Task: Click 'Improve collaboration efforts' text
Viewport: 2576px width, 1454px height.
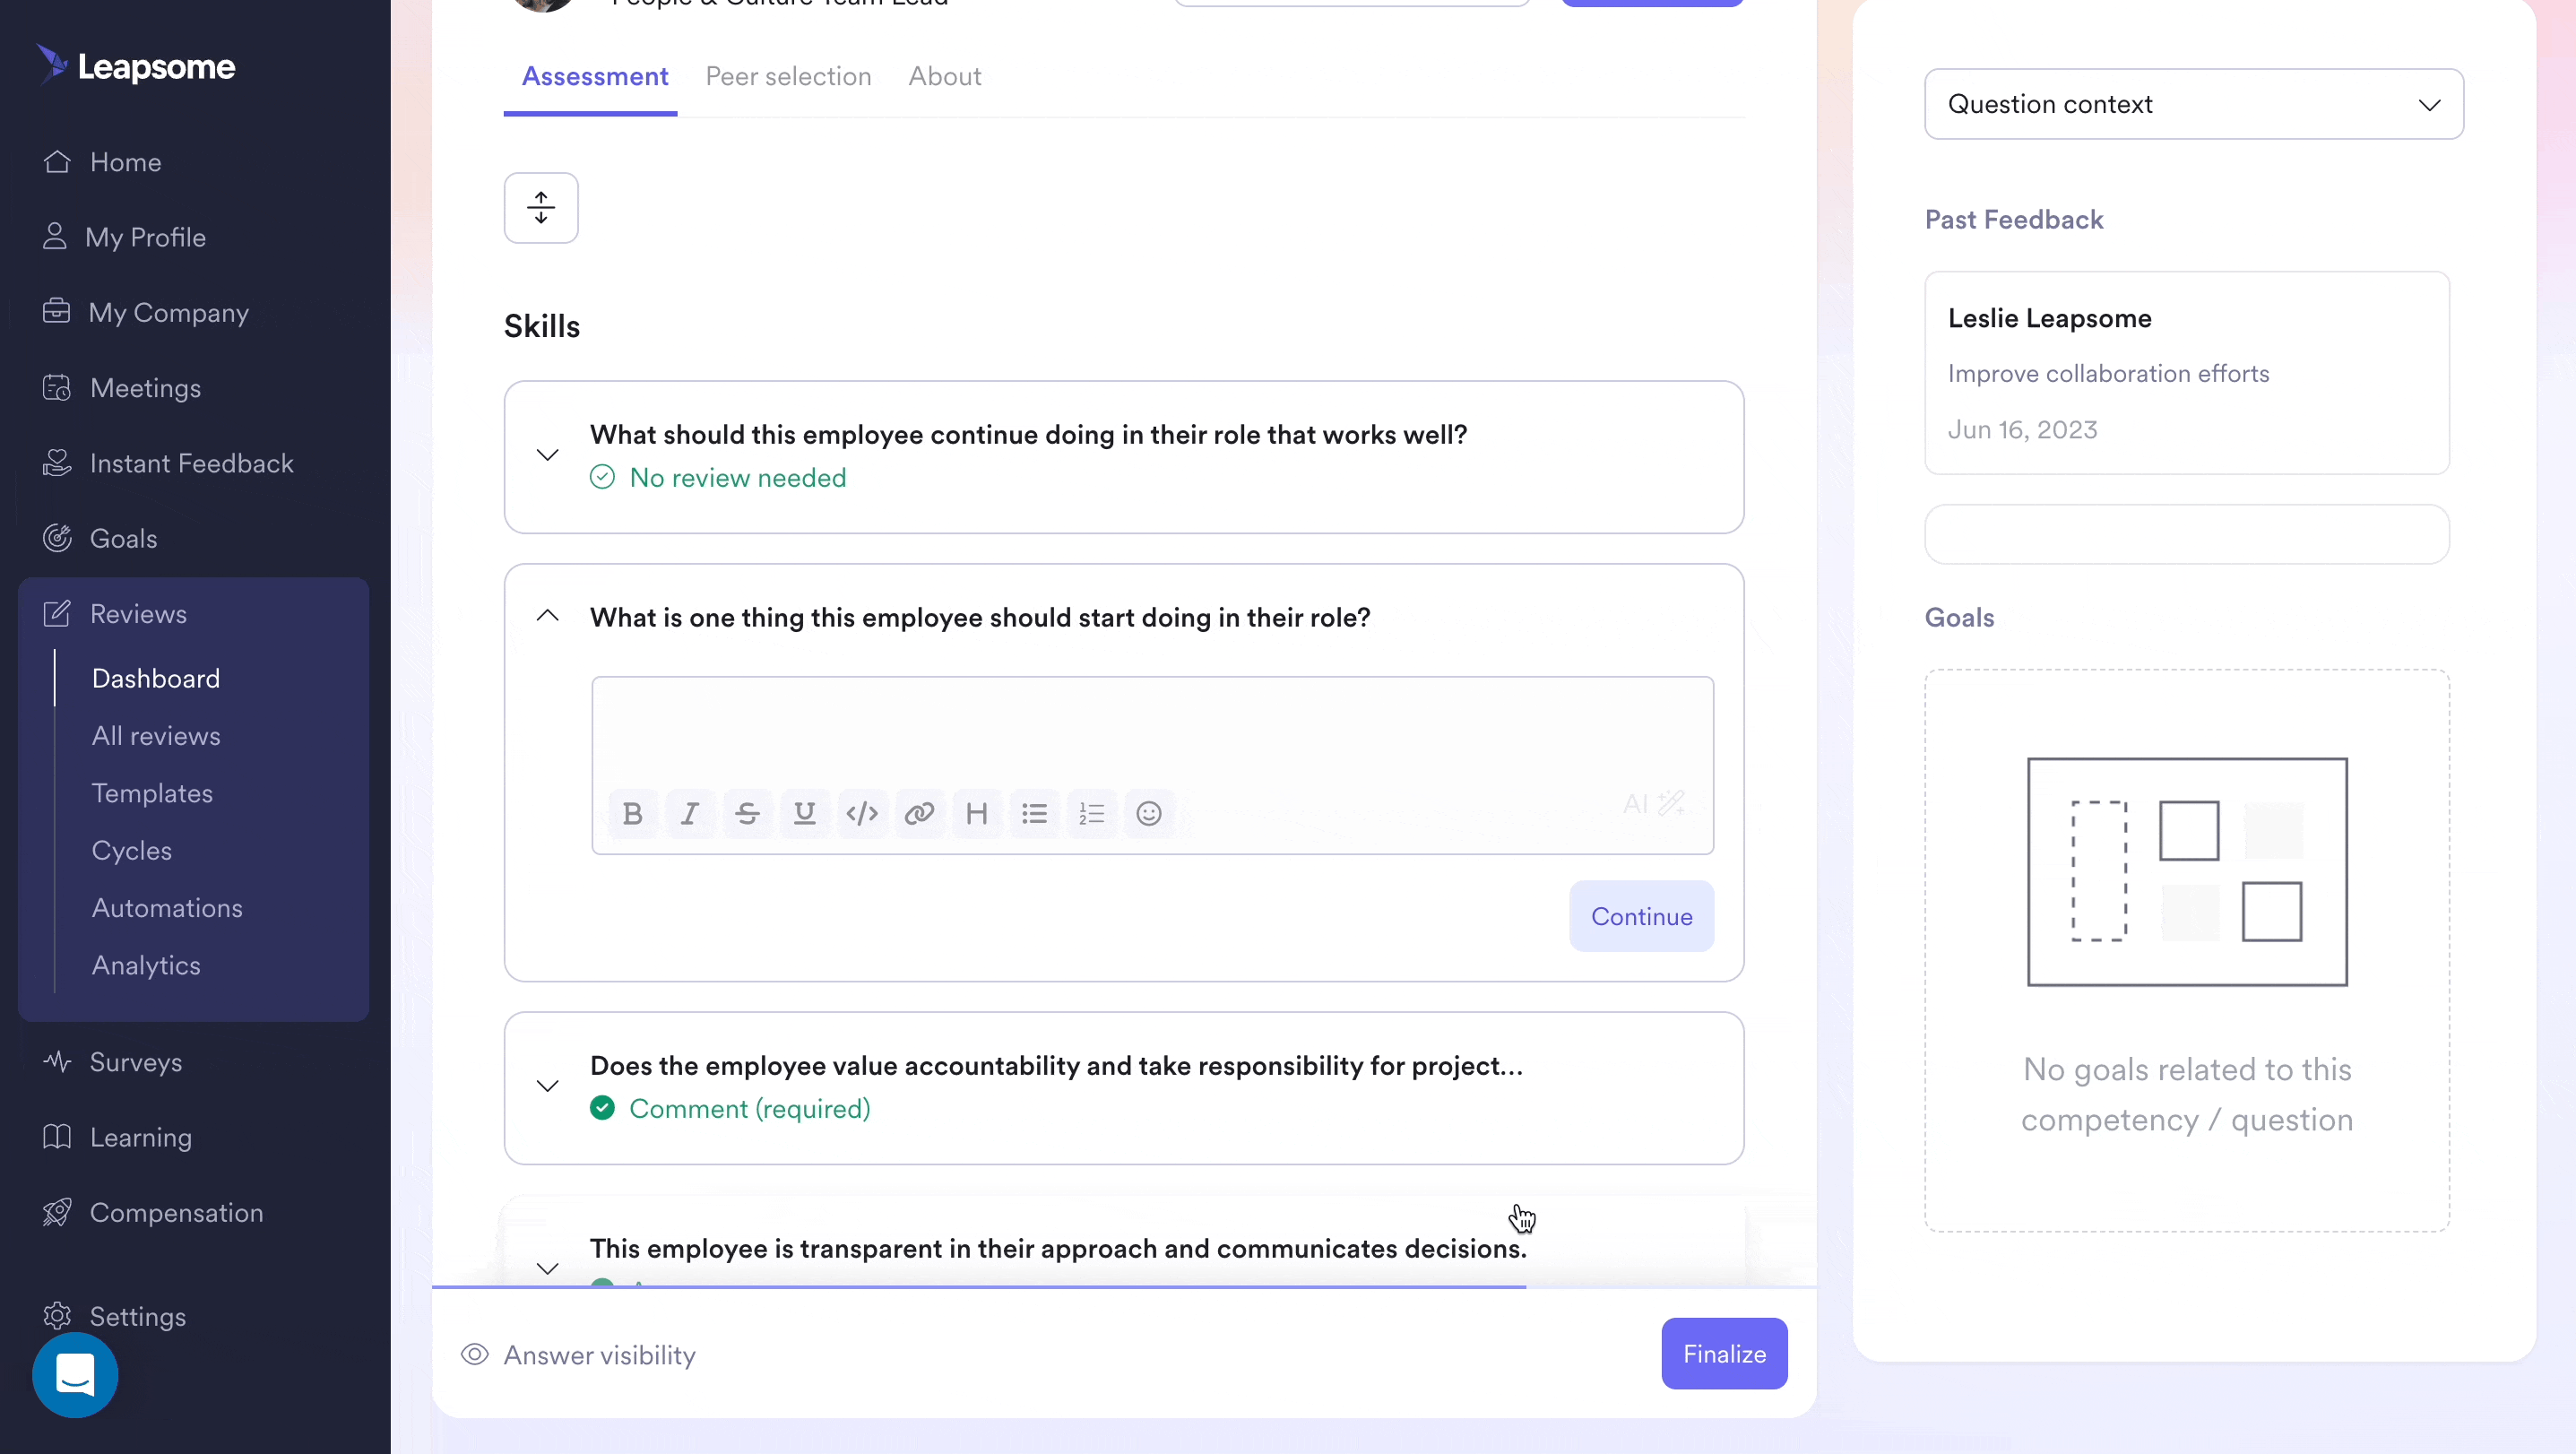Action: [x=2108, y=373]
